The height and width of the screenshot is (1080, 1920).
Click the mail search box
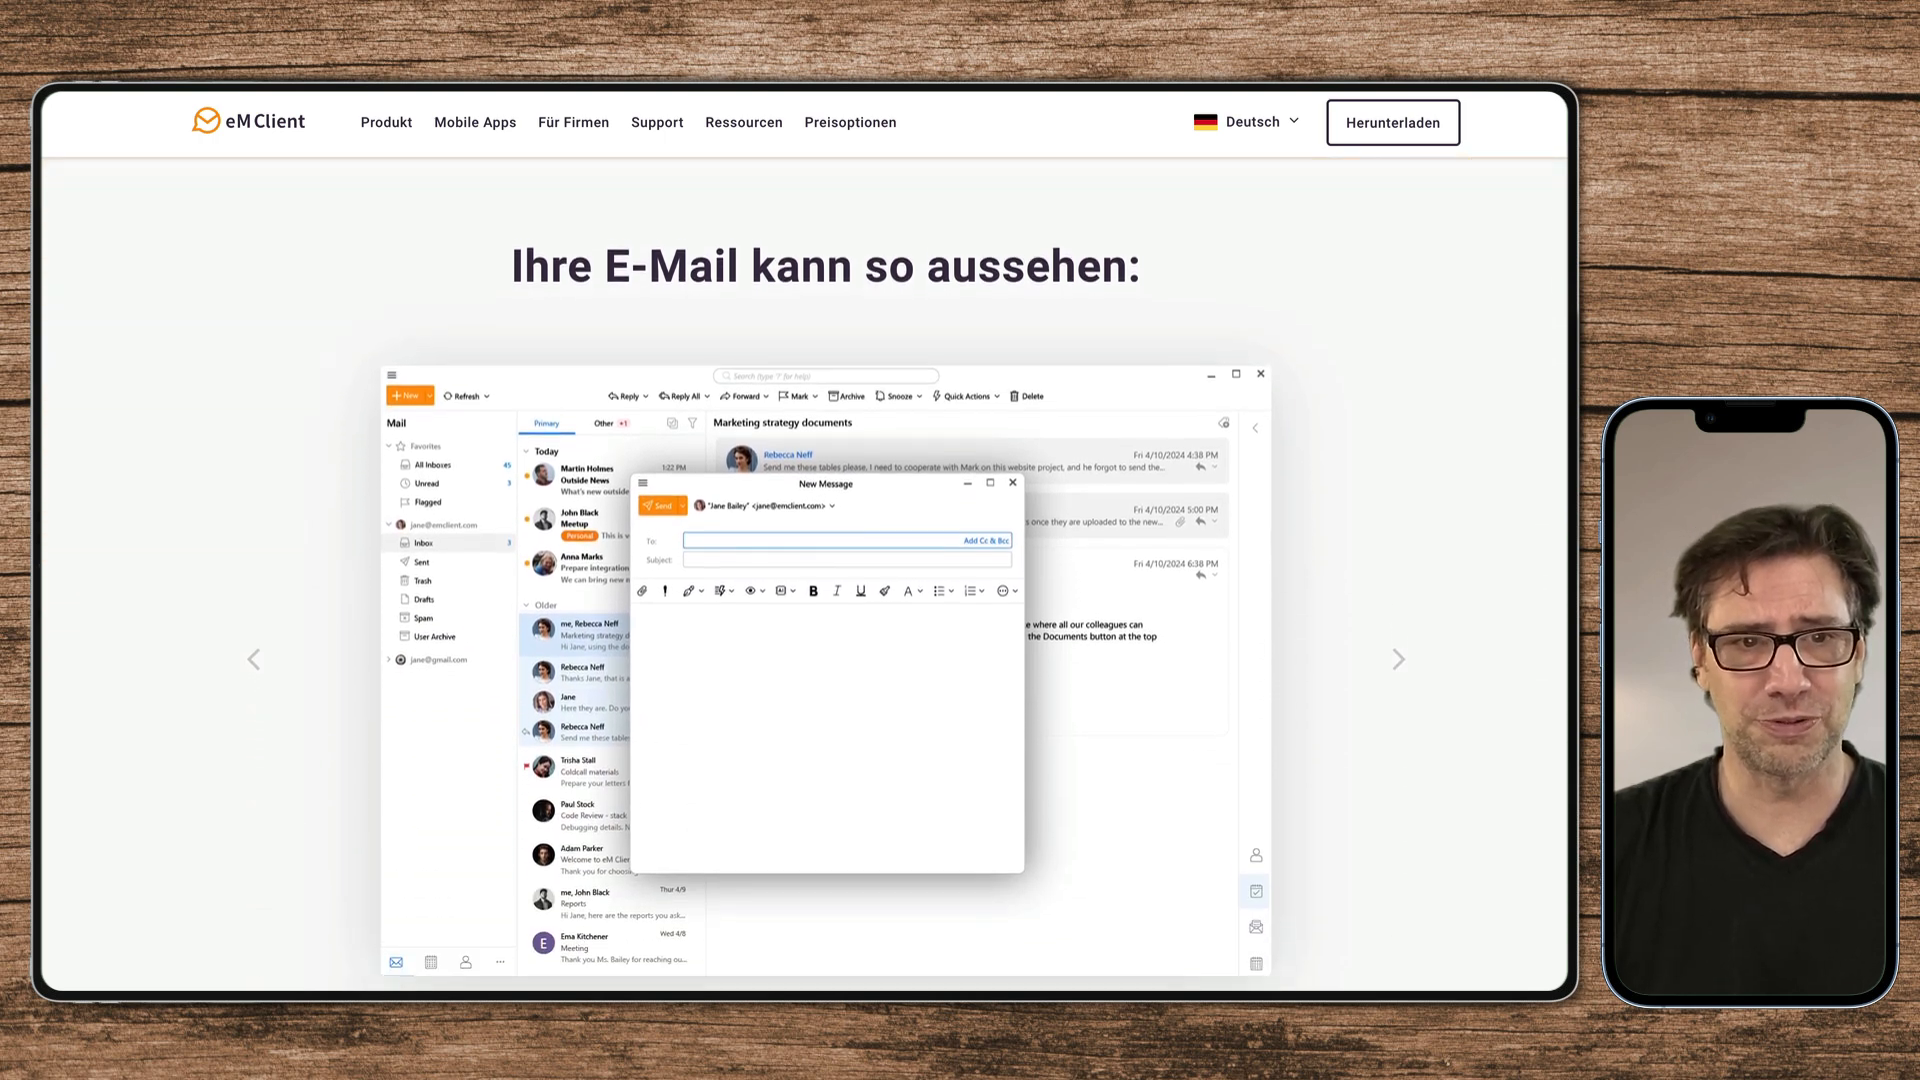click(x=826, y=376)
